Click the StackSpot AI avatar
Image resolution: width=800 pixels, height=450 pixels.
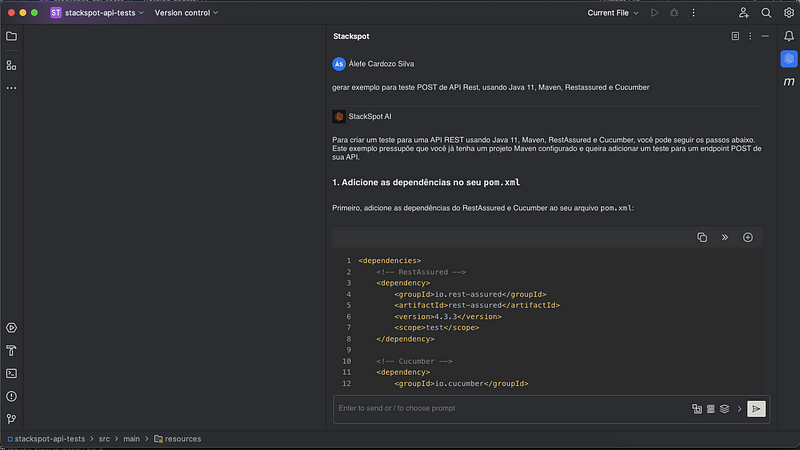pyautogui.click(x=339, y=116)
